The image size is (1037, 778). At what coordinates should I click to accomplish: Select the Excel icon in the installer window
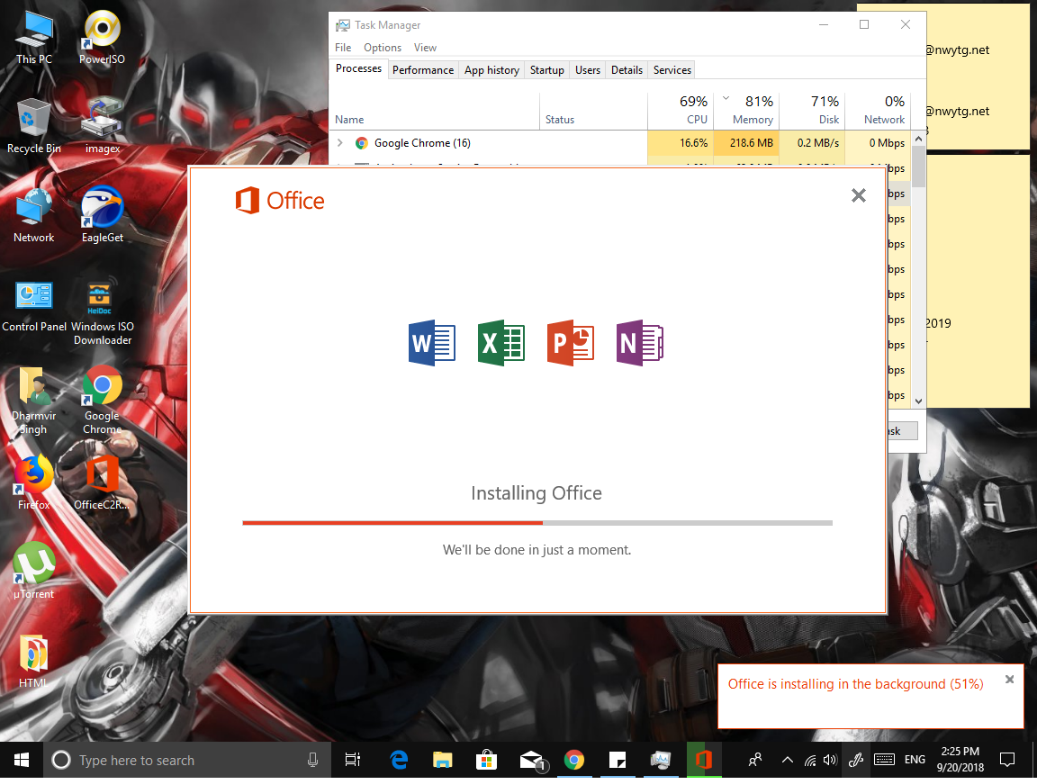point(500,343)
